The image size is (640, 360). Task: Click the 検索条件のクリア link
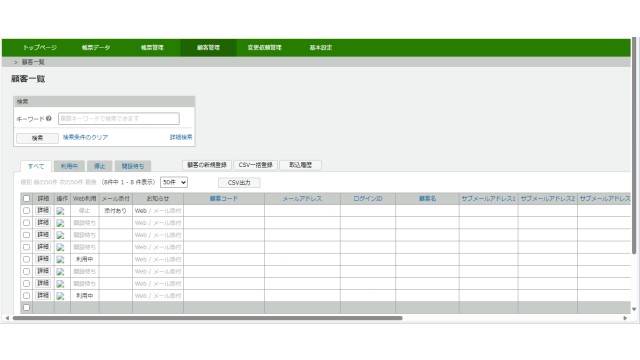click(x=85, y=138)
